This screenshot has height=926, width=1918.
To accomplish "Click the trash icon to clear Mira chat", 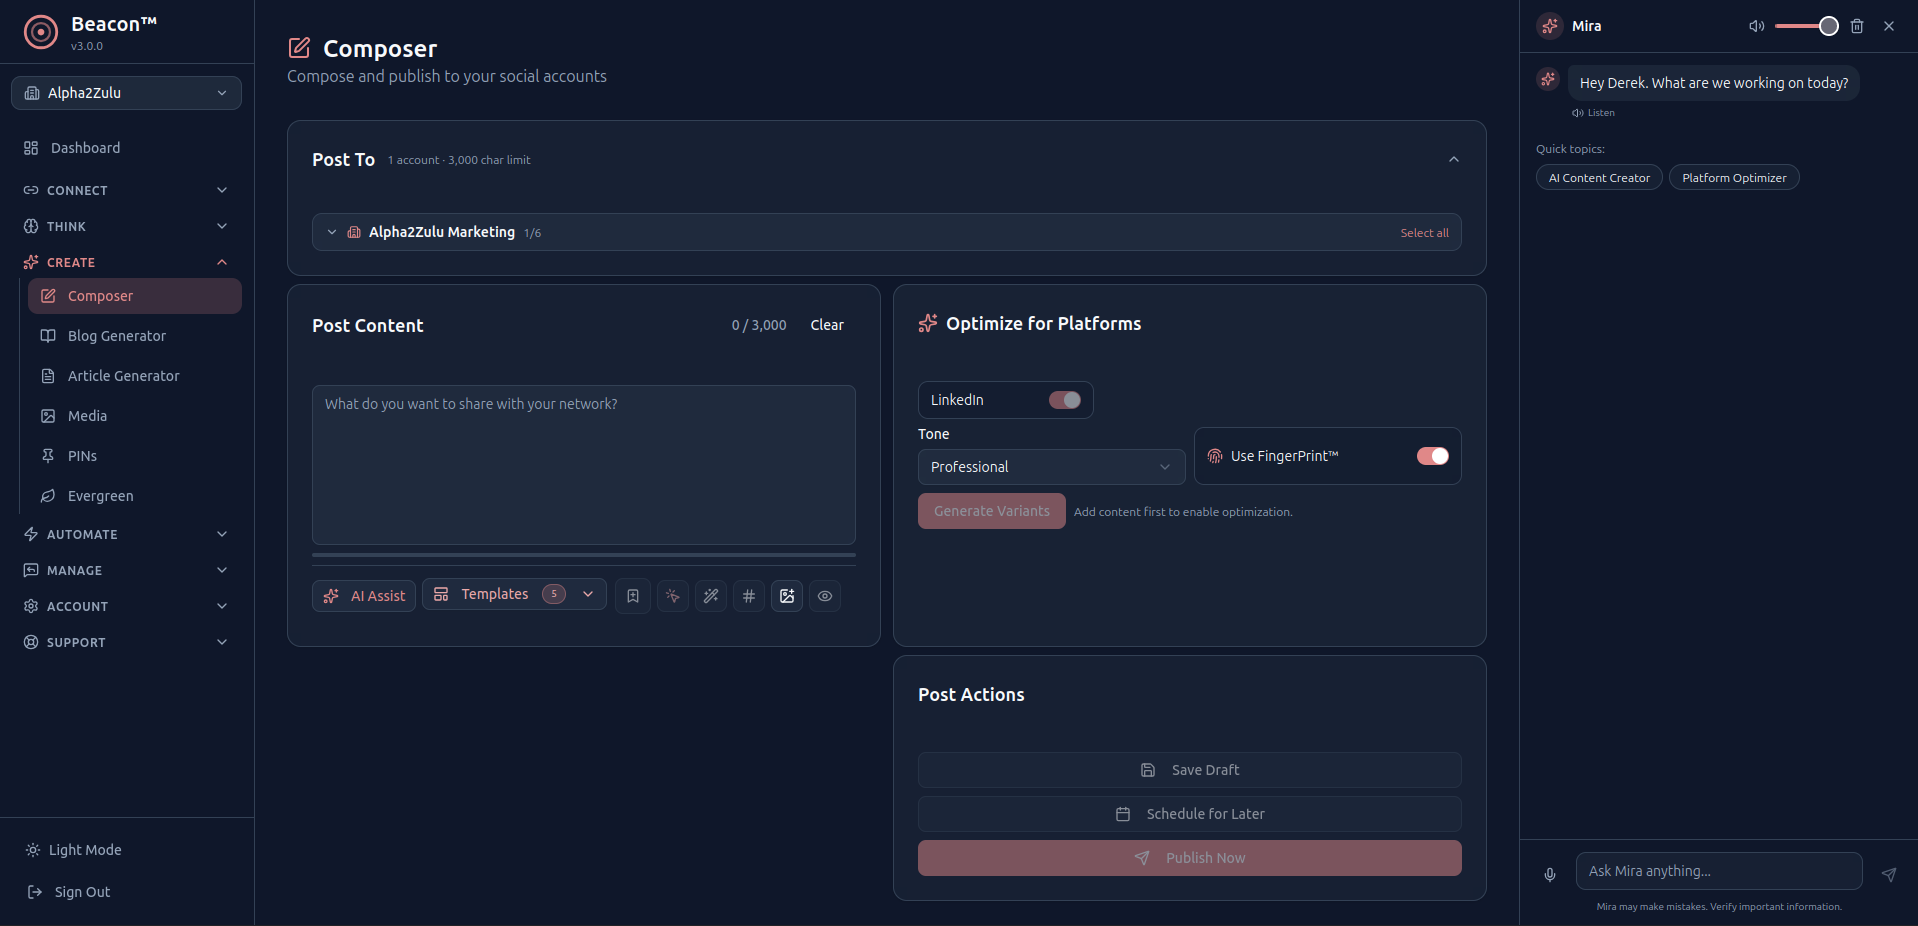I will [1857, 26].
